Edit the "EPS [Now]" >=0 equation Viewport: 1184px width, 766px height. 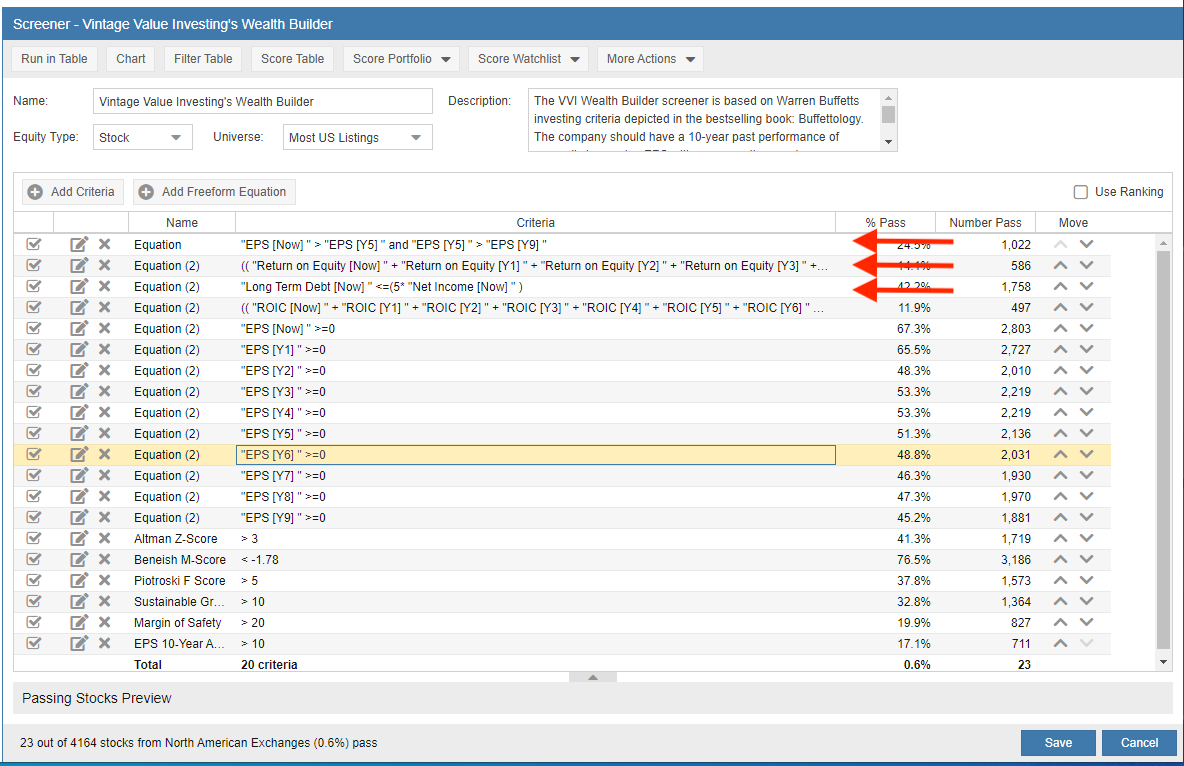[79, 329]
